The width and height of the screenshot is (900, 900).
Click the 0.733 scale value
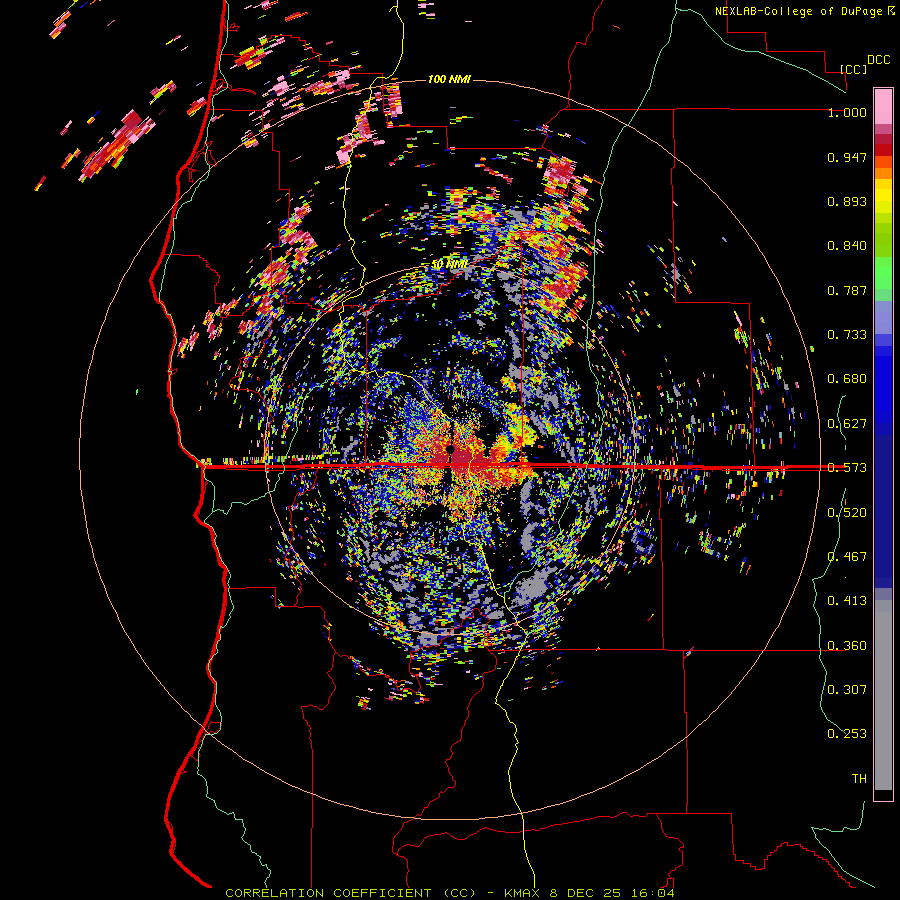847,335
